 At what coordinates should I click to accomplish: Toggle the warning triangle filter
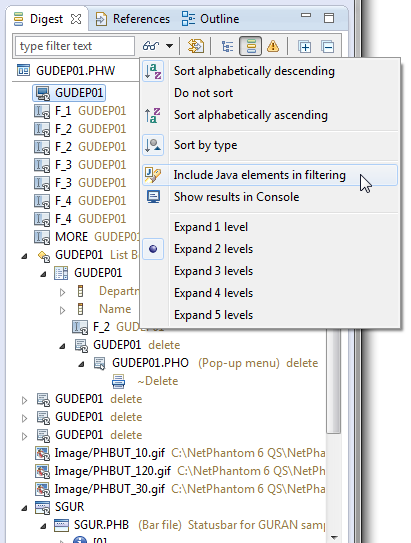(x=273, y=46)
